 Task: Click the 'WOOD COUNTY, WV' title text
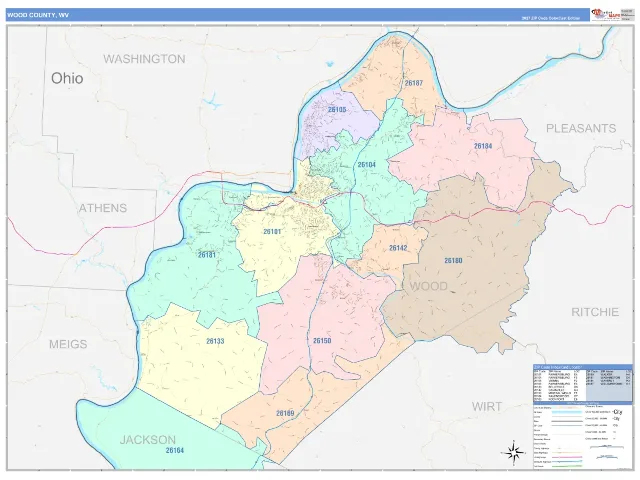tap(38, 15)
